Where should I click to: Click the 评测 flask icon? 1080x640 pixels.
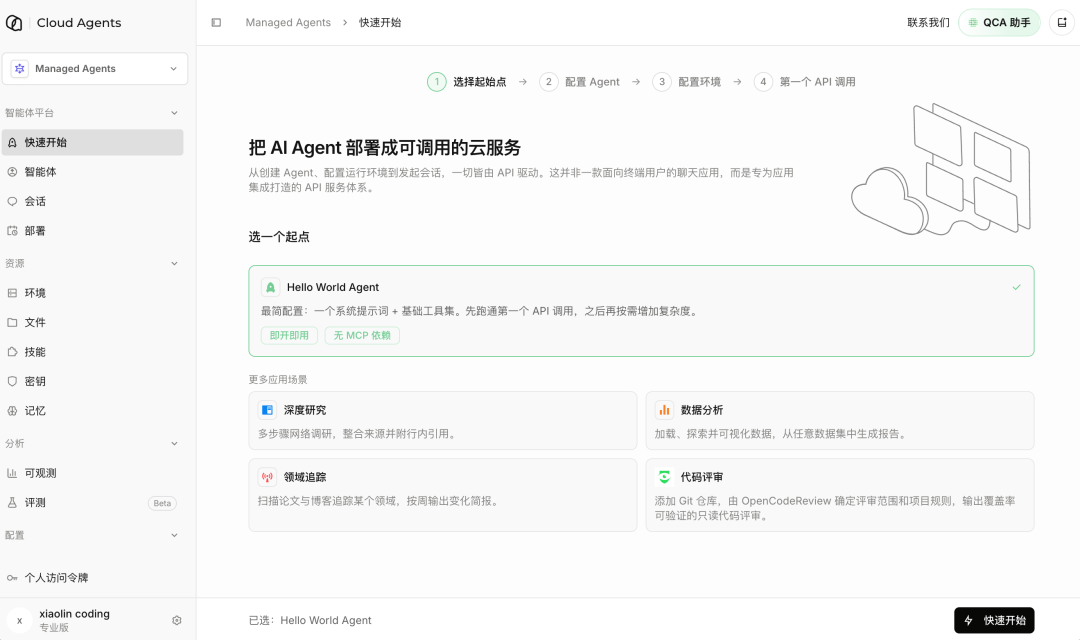coord(12,503)
